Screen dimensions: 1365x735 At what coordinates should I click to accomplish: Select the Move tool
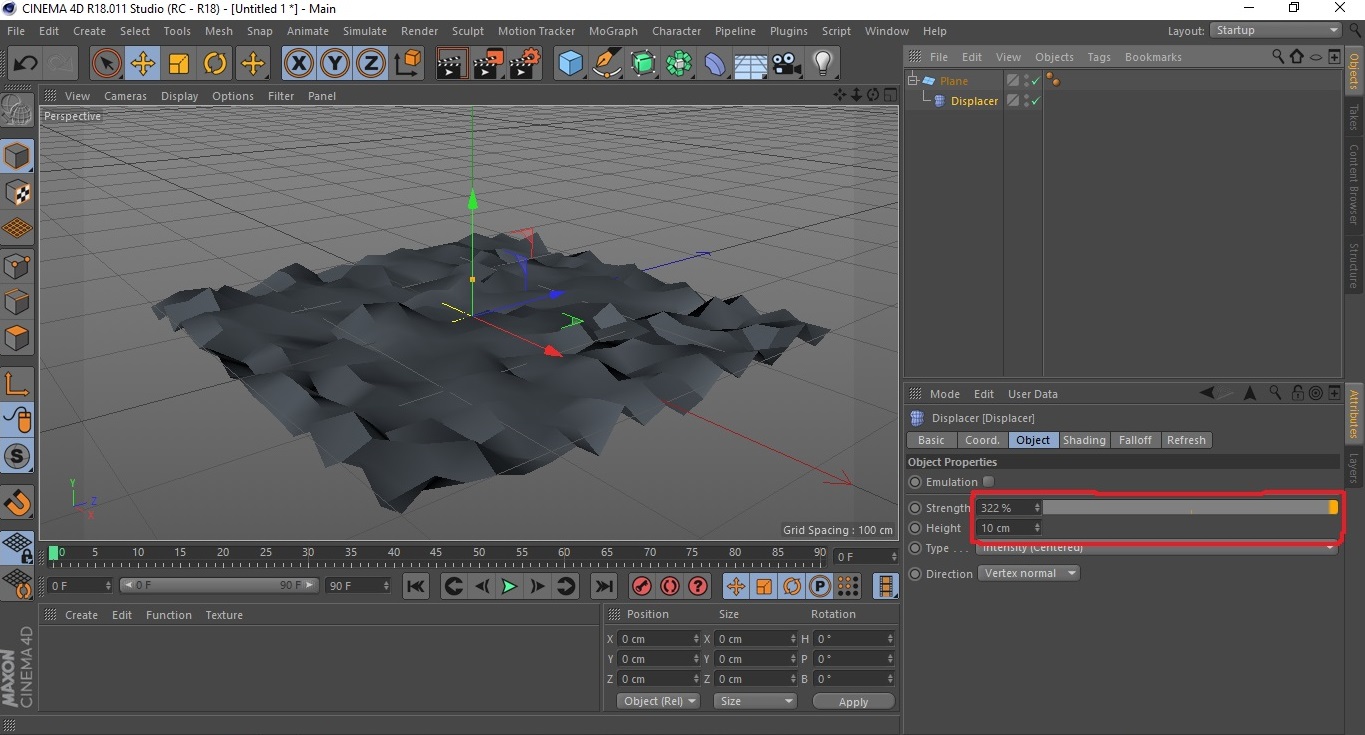[x=143, y=64]
